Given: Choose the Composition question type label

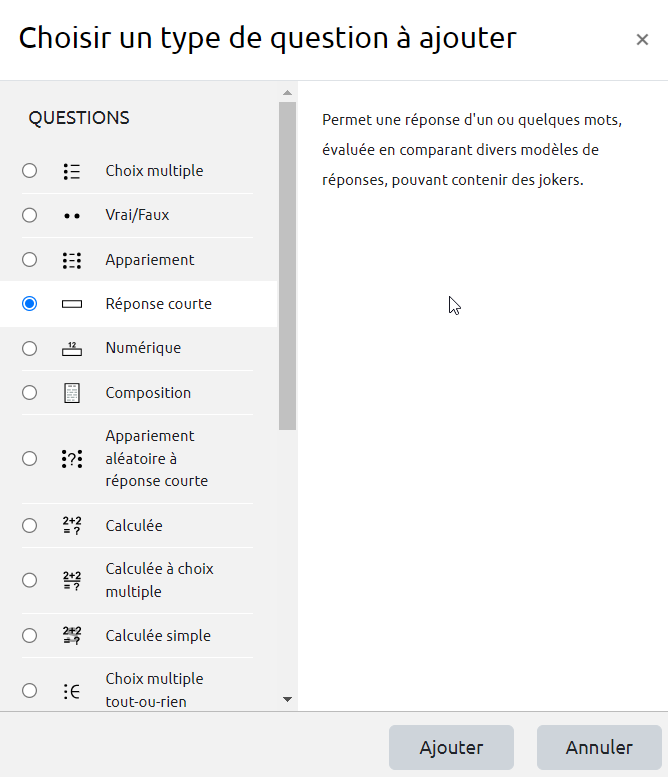Looking at the screenshot, I should [148, 393].
